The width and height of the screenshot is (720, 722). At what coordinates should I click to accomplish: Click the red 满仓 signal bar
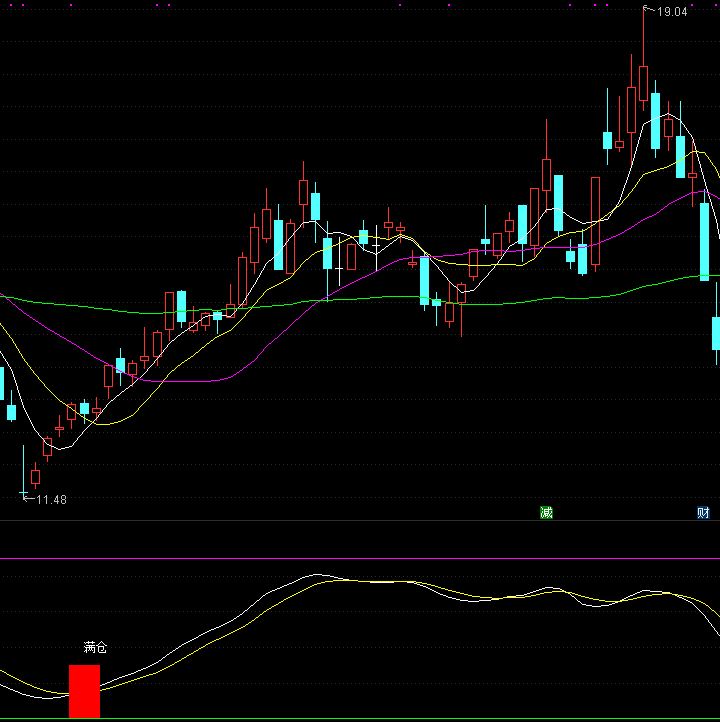pos(84,691)
